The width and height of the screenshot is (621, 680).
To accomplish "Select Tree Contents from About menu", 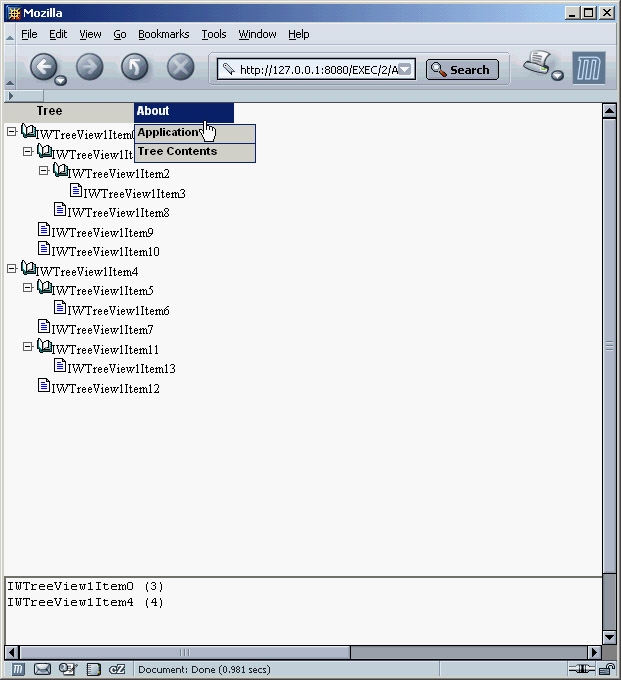I will [x=177, y=152].
